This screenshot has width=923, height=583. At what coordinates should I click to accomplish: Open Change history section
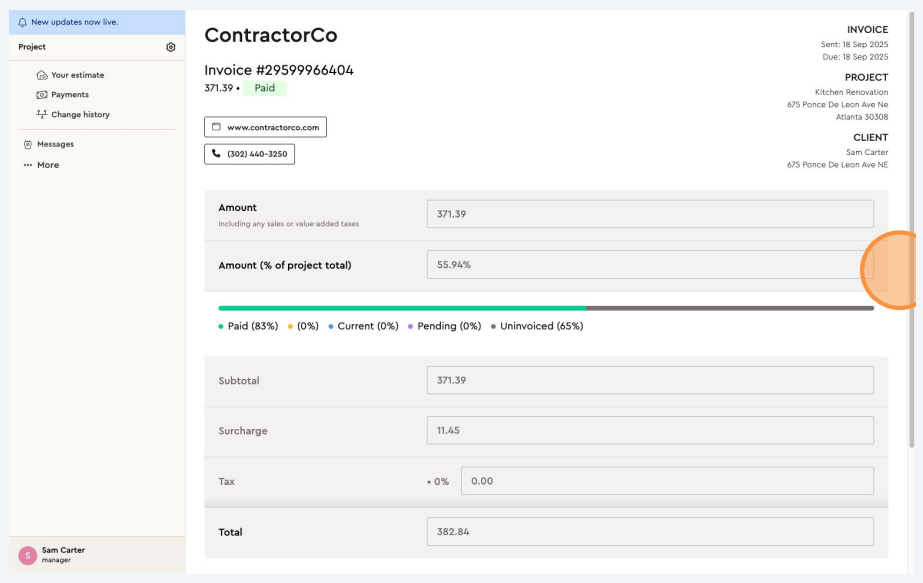[80, 115]
